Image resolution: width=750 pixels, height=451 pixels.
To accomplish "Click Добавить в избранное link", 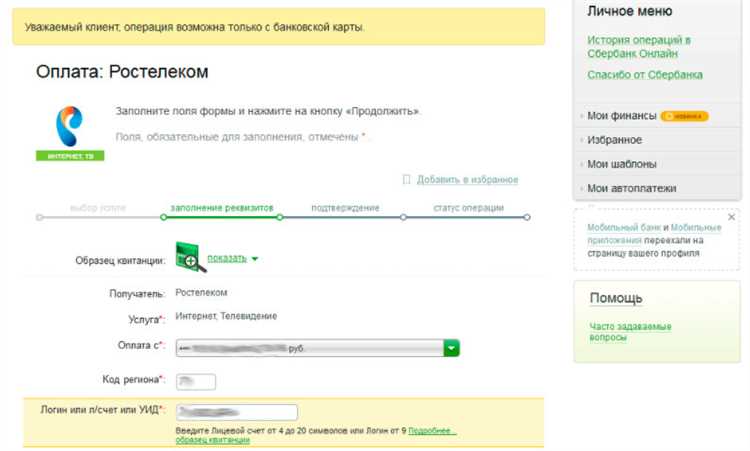I will click(x=467, y=179).
